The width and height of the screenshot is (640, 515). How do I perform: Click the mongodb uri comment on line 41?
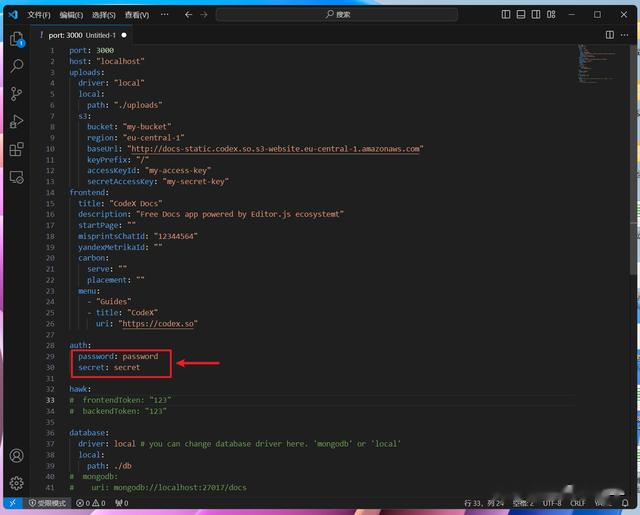coord(158,488)
